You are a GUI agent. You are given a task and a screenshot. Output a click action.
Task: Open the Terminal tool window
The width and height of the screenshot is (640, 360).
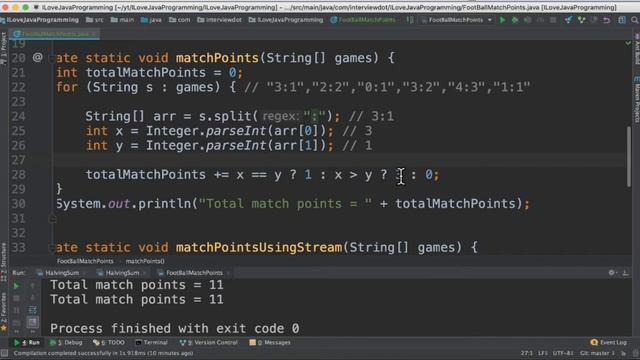point(151,342)
